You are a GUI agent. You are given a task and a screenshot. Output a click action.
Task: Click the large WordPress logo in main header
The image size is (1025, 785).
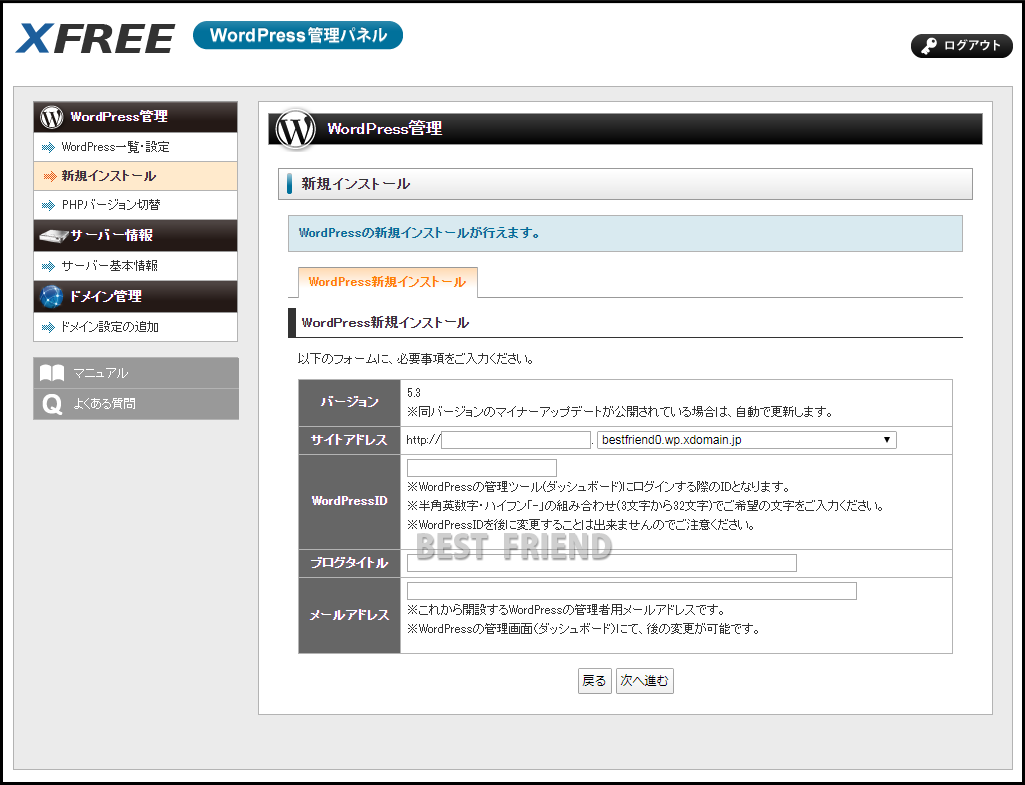295,129
